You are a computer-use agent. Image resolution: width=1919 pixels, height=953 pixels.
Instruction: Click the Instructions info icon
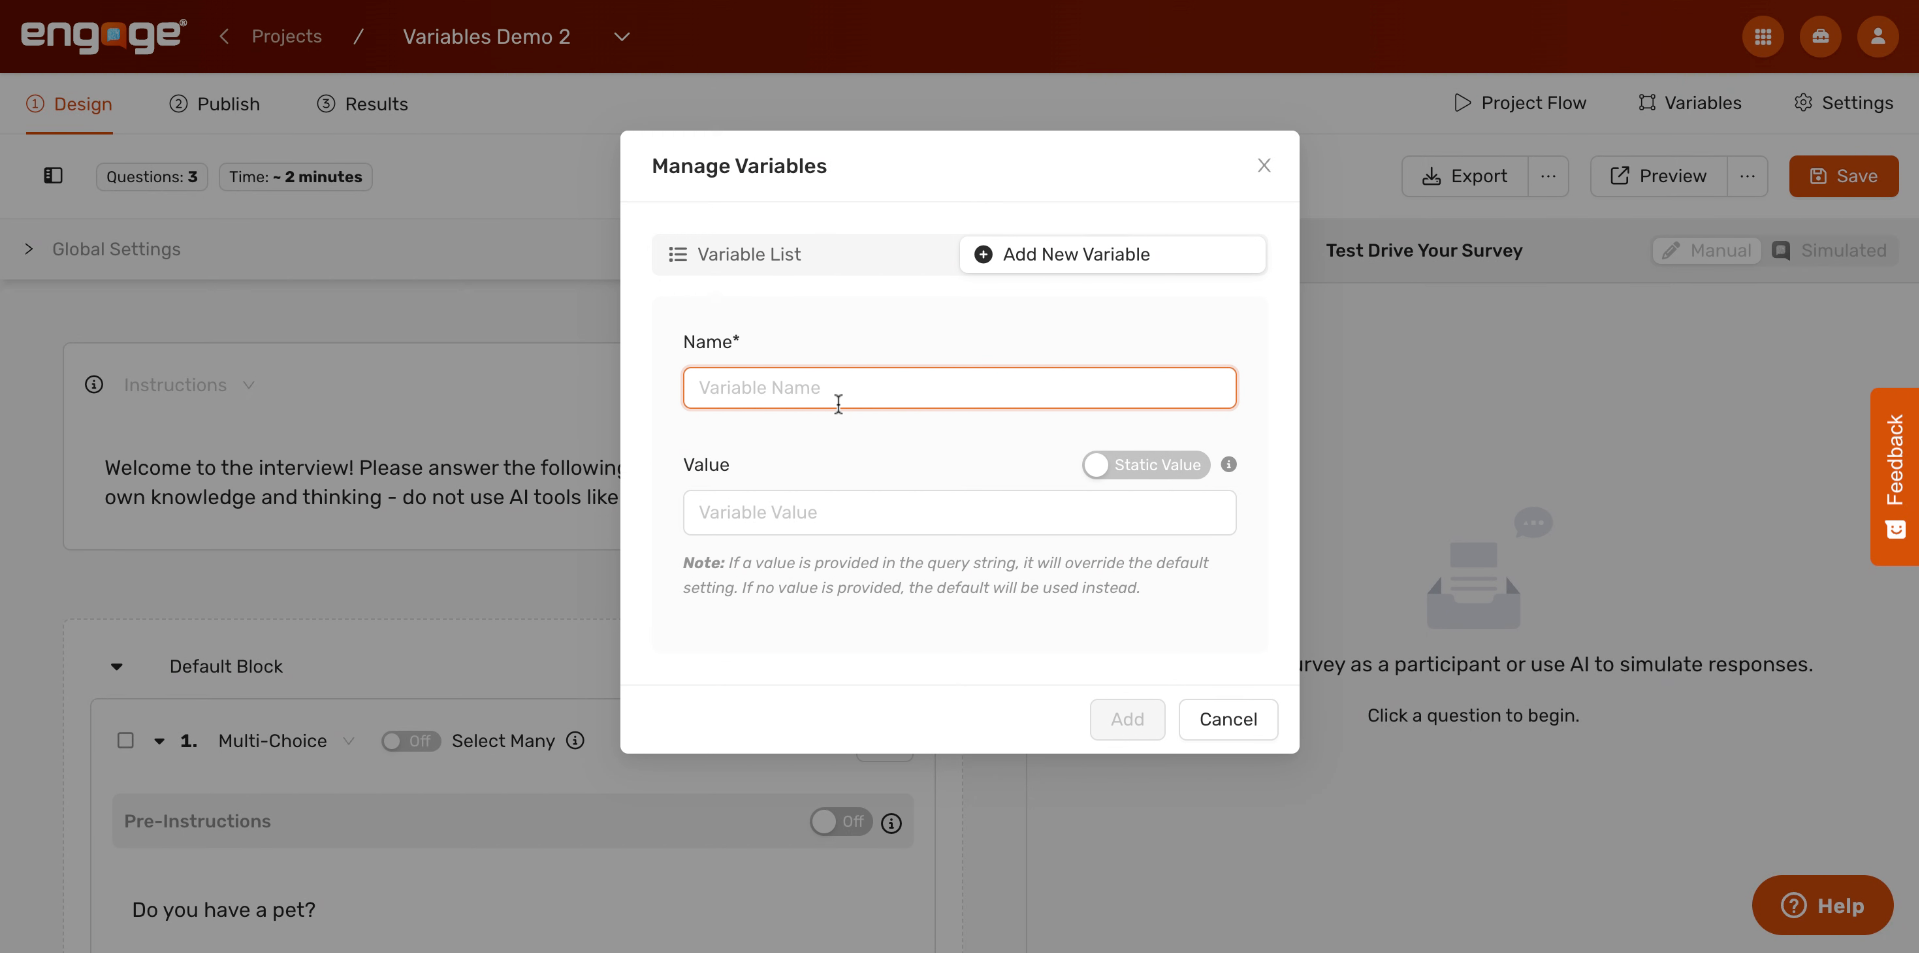94,385
